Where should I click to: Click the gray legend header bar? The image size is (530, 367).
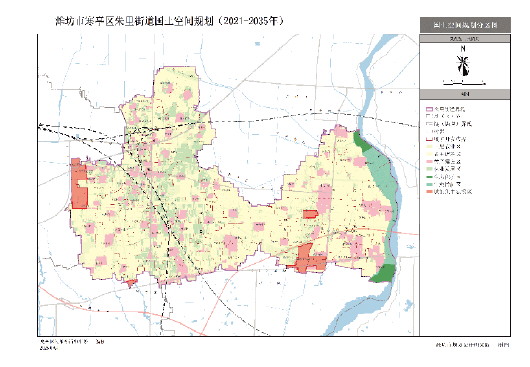point(465,94)
